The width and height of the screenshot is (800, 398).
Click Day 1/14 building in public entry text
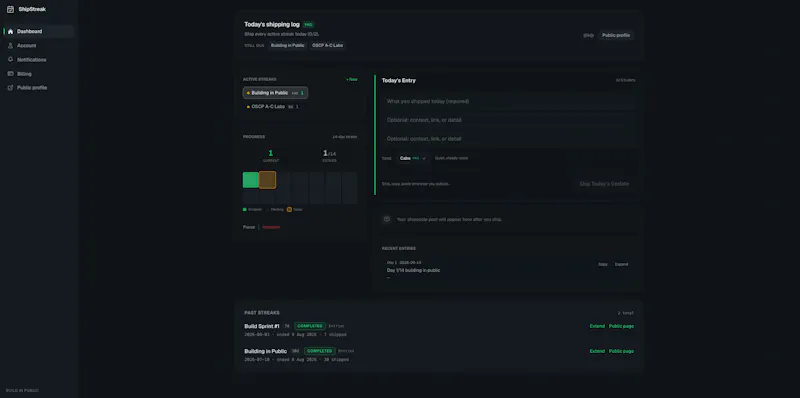(x=413, y=270)
